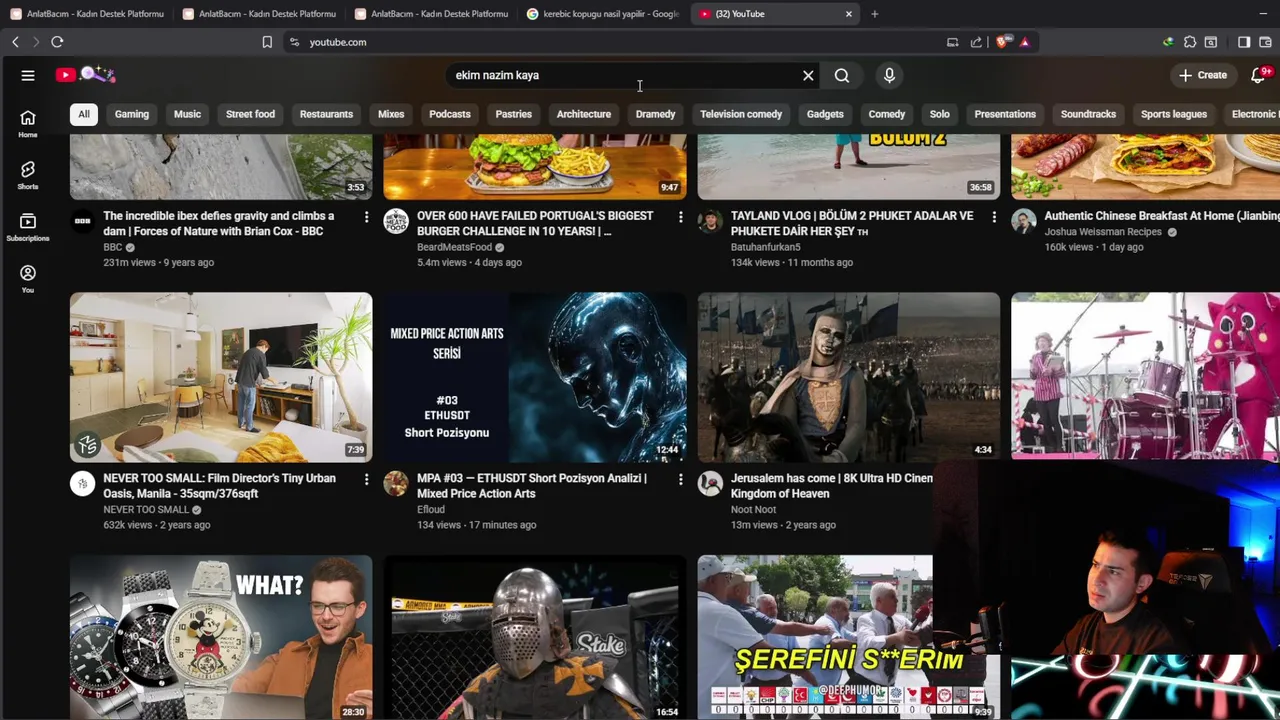Select the Restaurants filter chip

(x=326, y=114)
